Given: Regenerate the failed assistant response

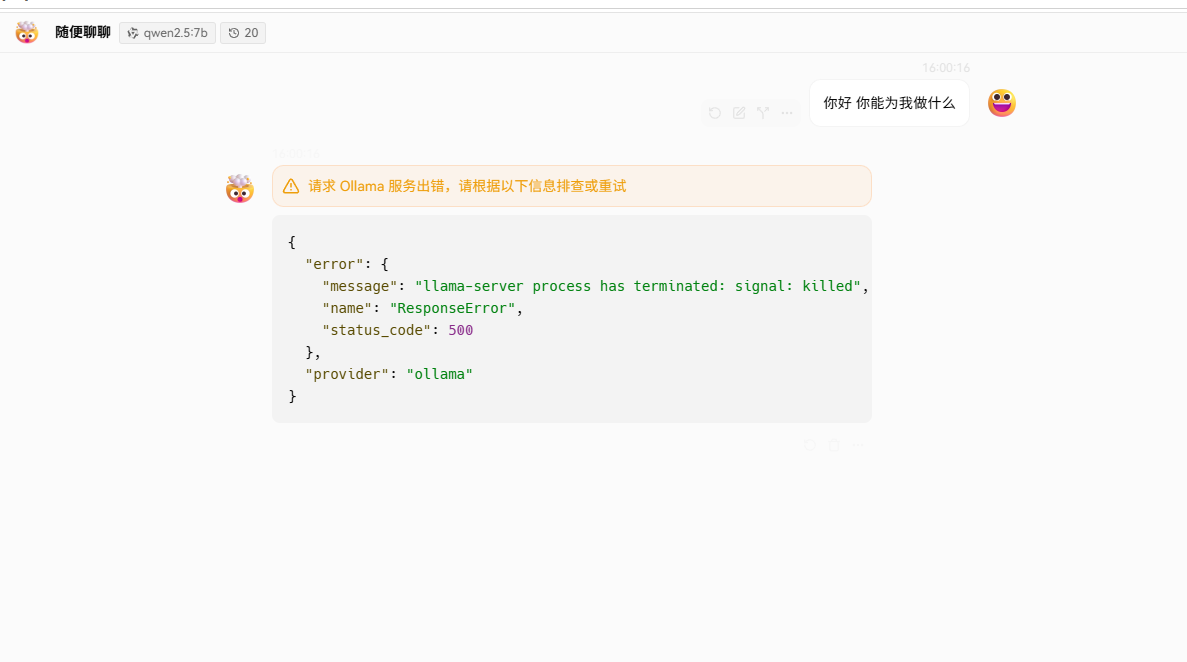Looking at the screenshot, I should pos(810,445).
